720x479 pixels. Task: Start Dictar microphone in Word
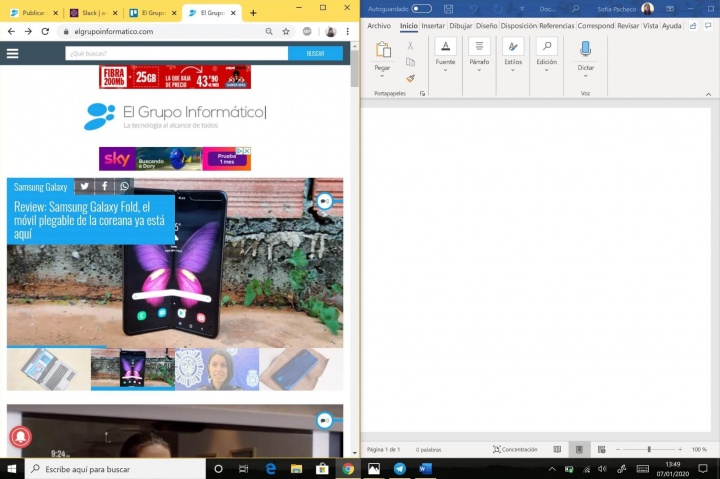point(585,48)
